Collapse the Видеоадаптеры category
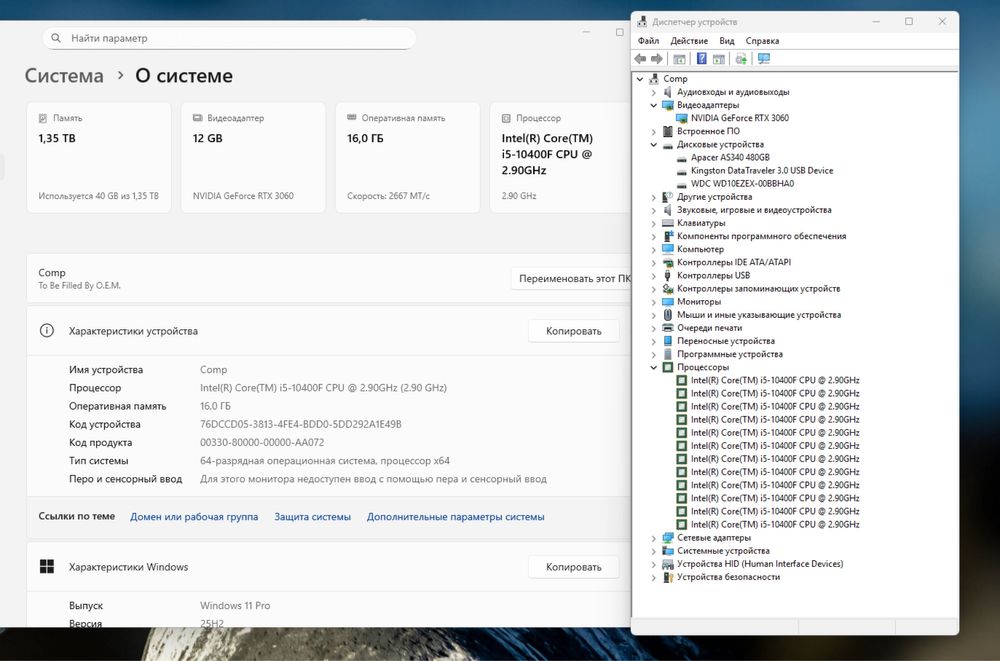This screenshot has width=1000, height=661. pos(654,105)
